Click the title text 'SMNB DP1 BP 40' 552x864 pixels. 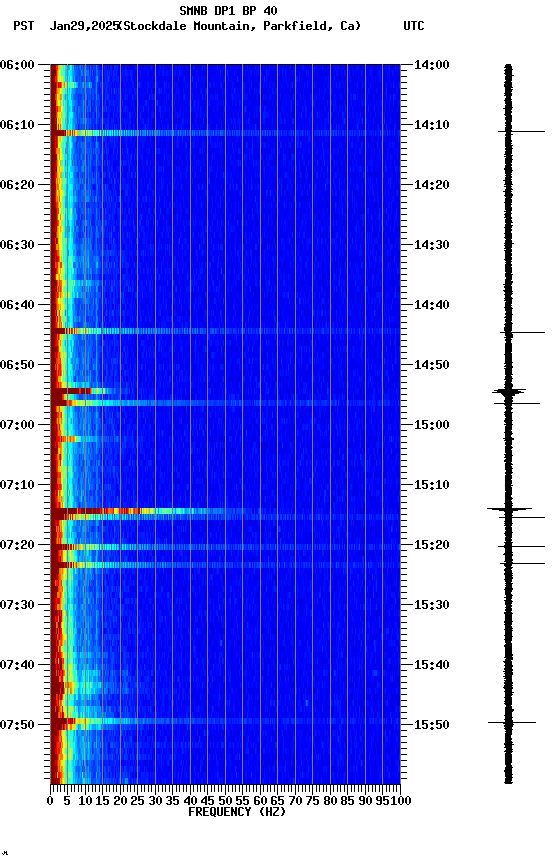point(228,10)
